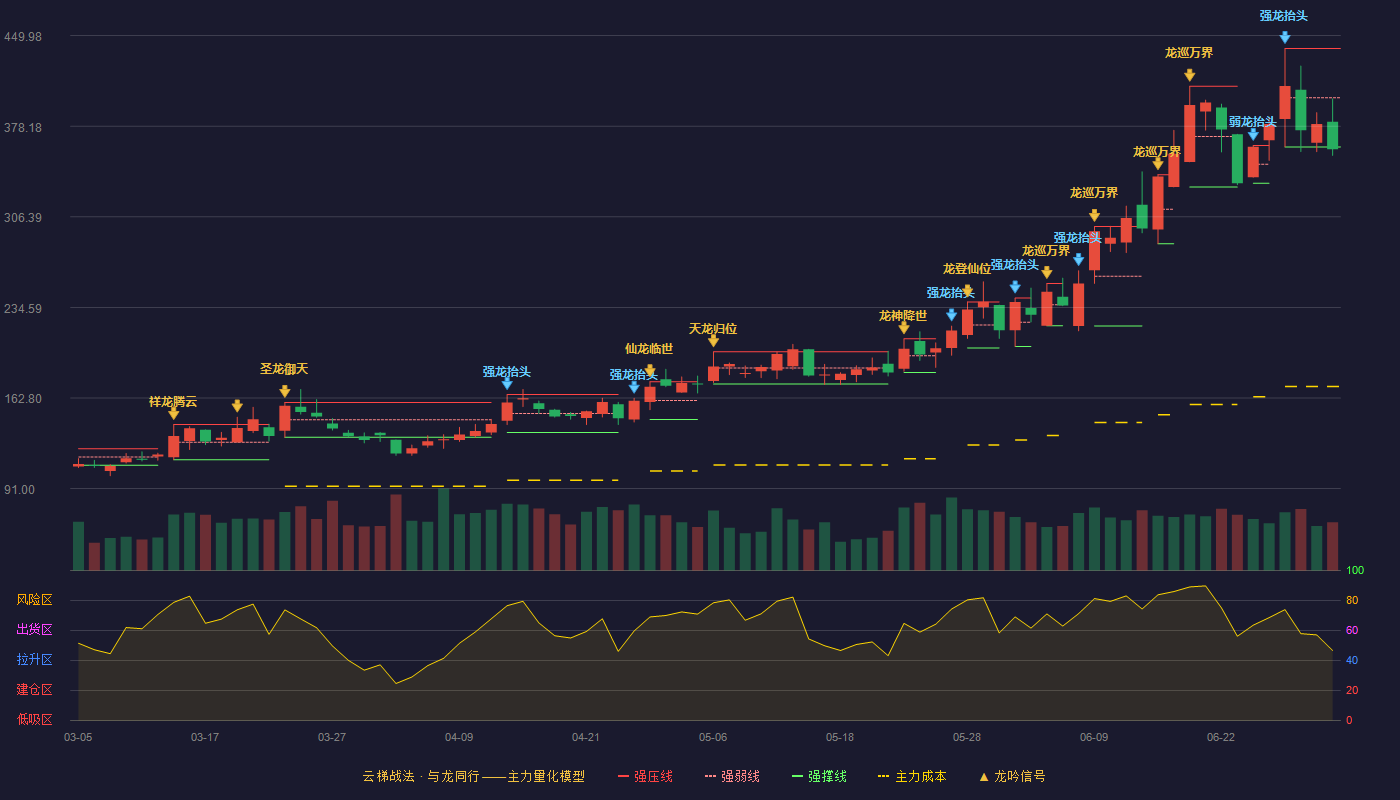Click the 低吸区 zone label
Image resolution: width=1400 pixels, height=800 pixels.
click(x=34, y=719)
